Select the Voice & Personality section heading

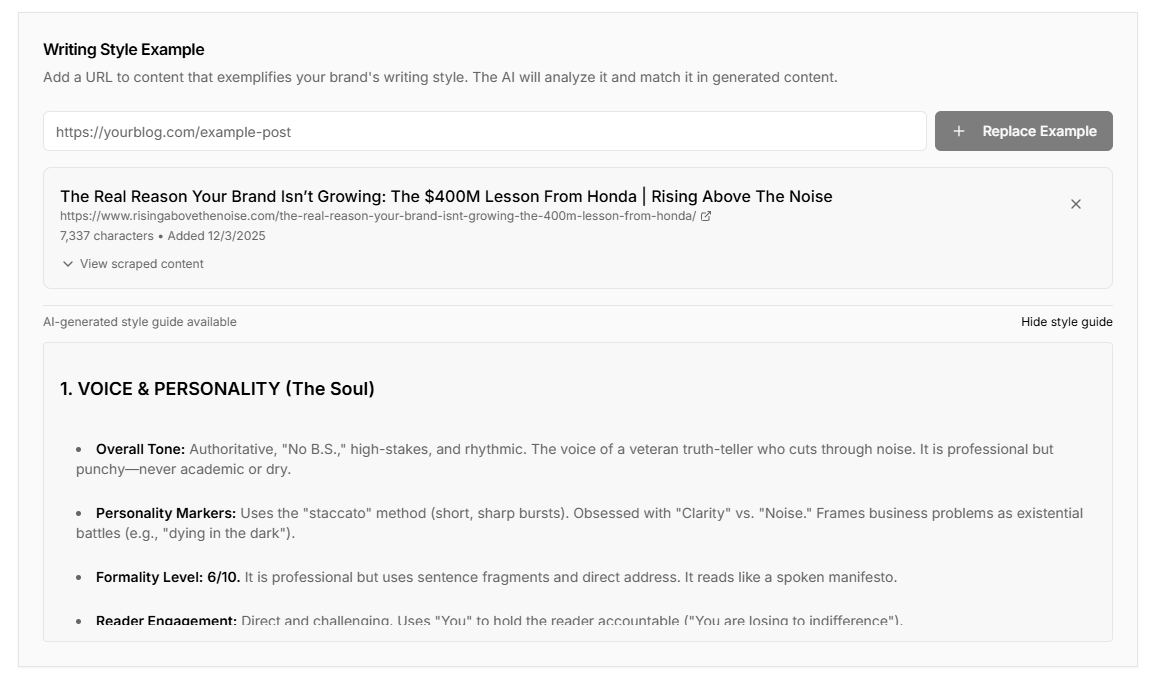click(217, 389)
